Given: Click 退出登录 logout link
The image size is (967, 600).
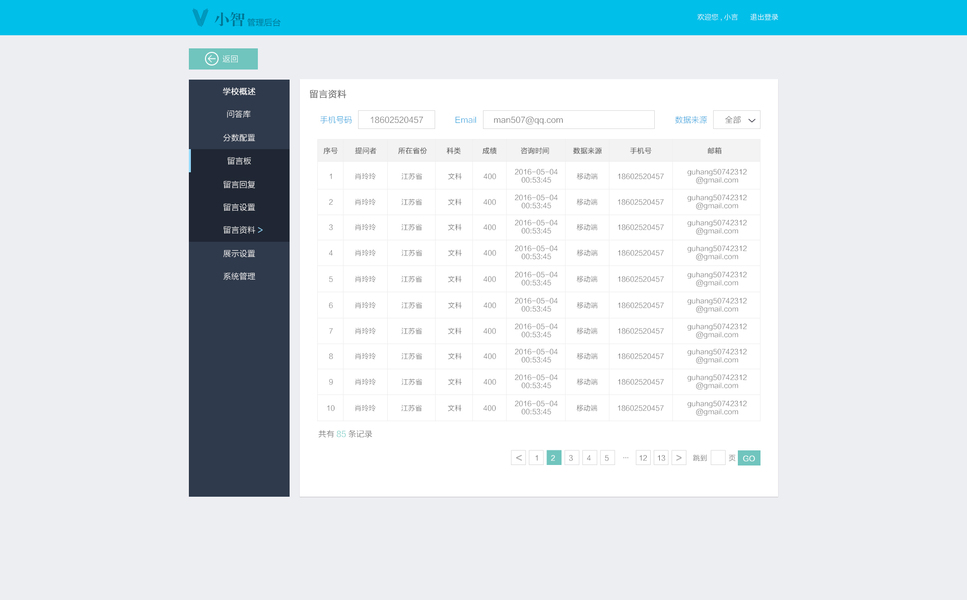Looking at the screenshot, I should tap(763, 17).
